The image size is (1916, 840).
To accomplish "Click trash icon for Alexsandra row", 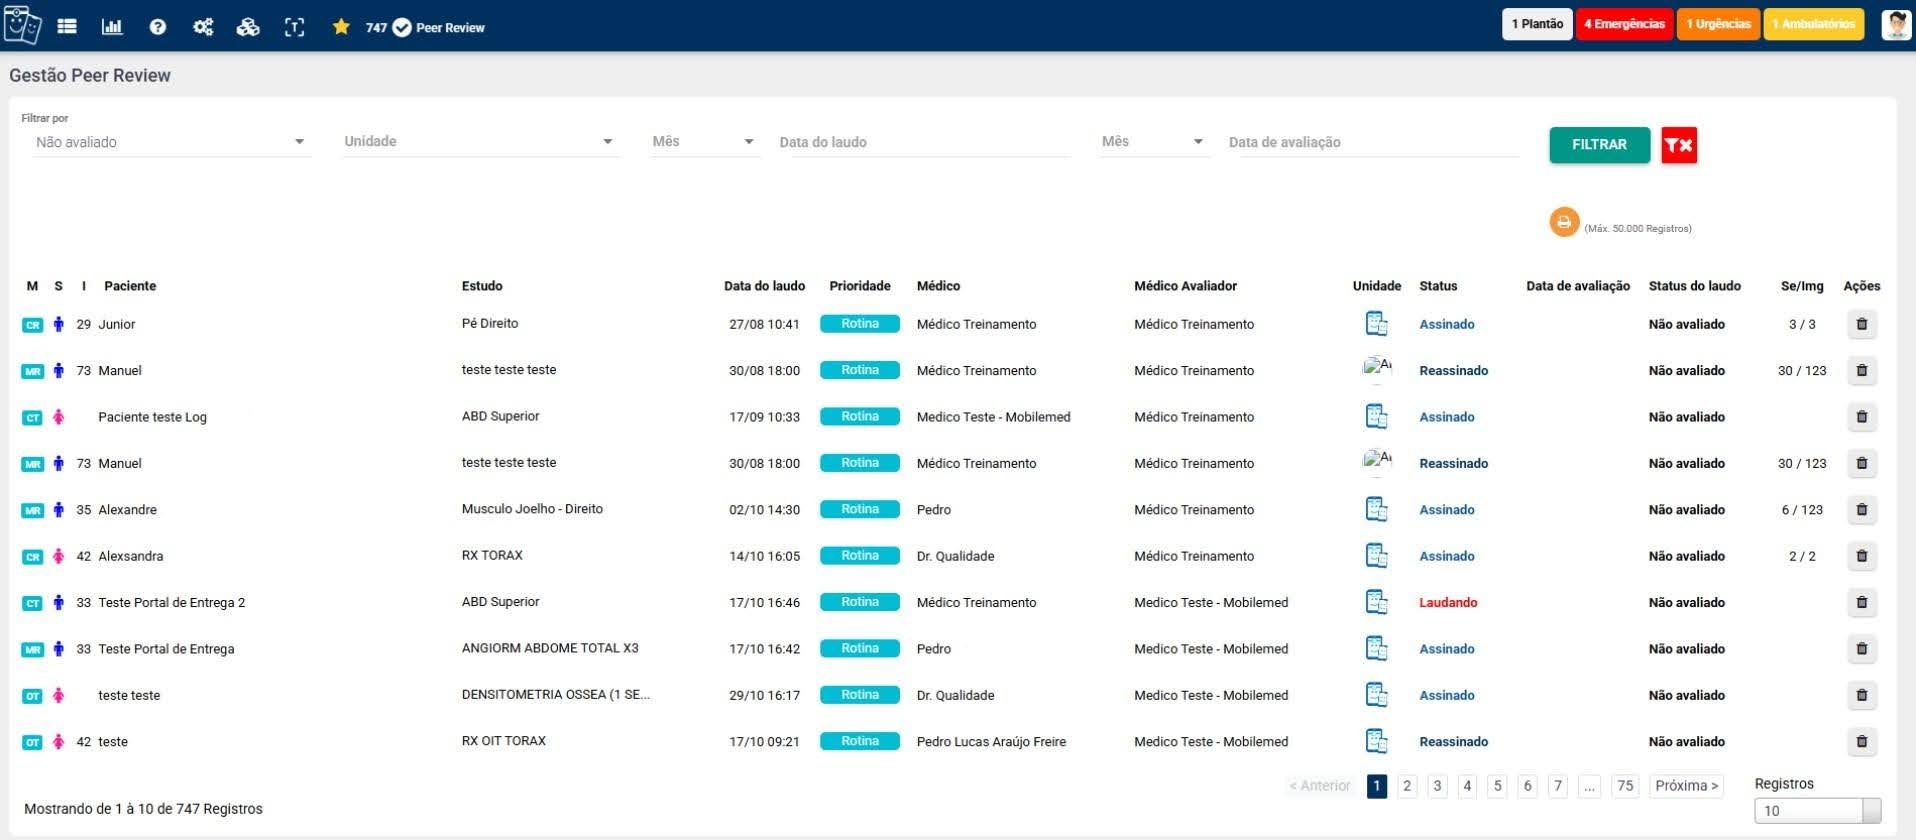I will click(1862, 556).
